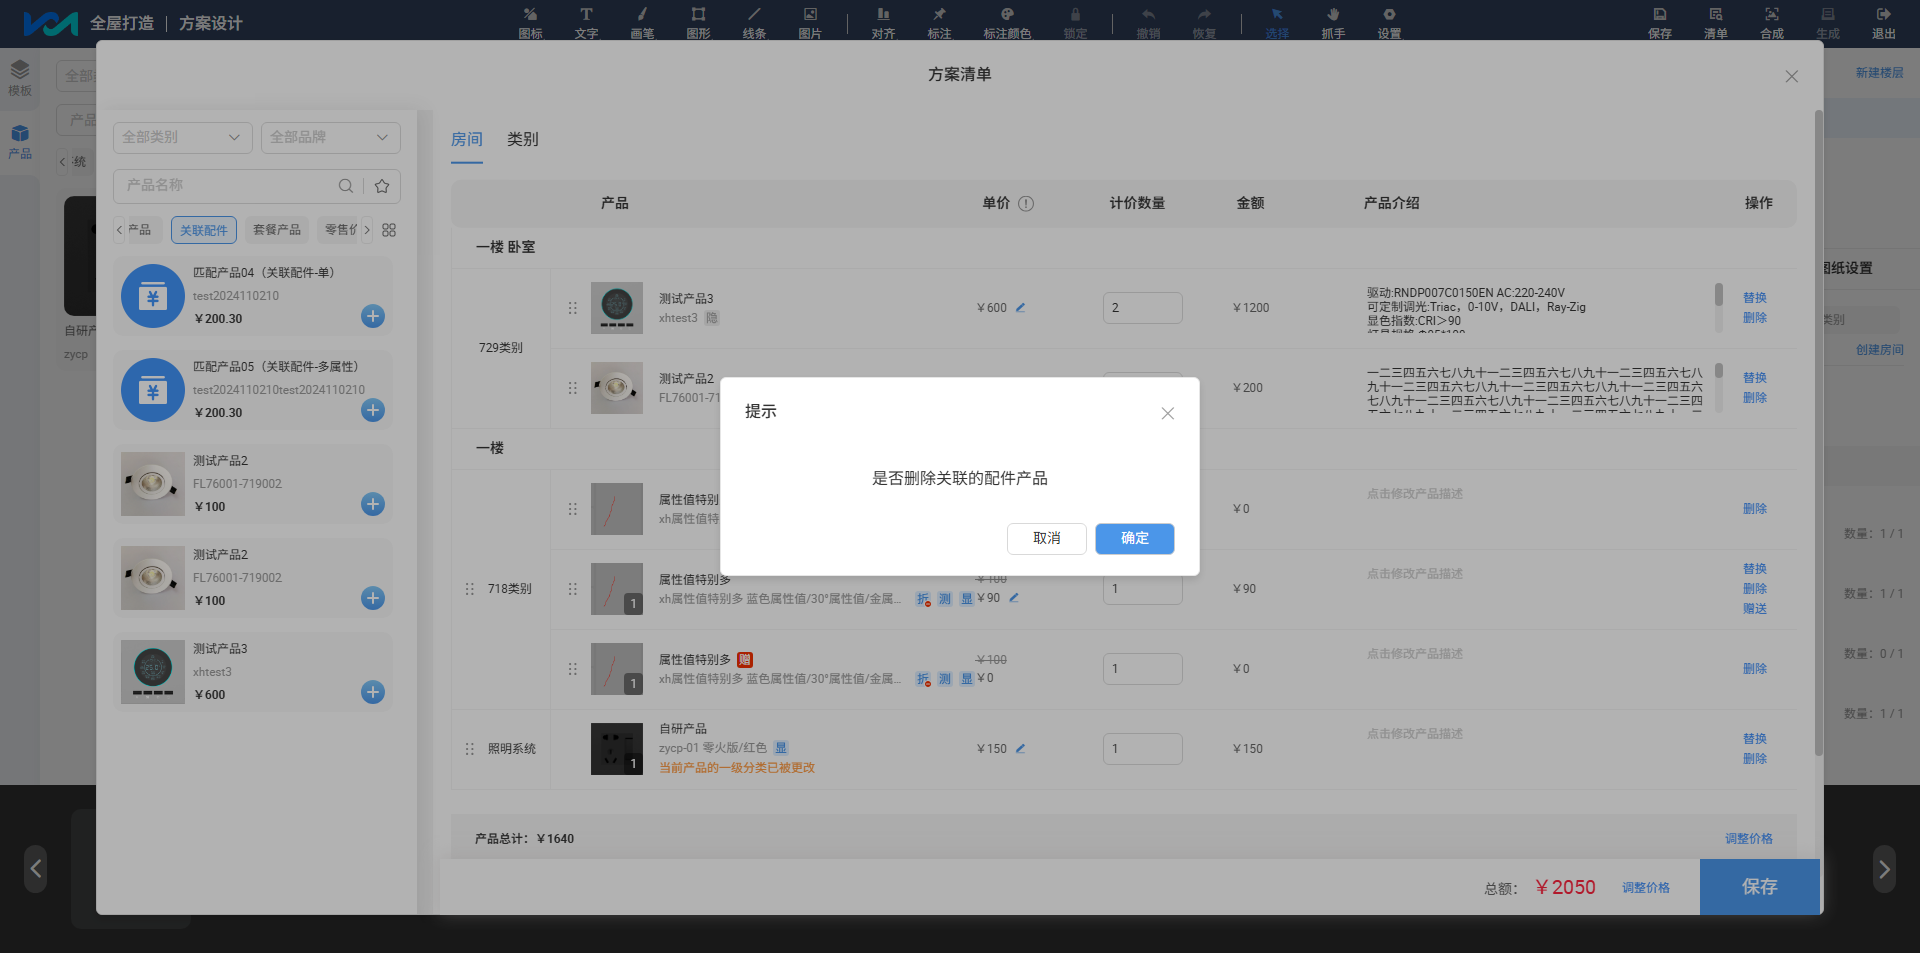Close the 提示 confirmation dialog
Image resolution: width=1920 pixels, height=953 pixels.
1167,413
